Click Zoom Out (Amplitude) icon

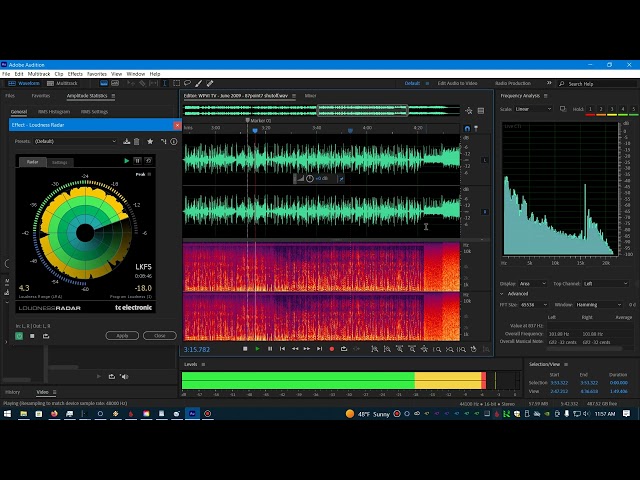pos(387,349)
